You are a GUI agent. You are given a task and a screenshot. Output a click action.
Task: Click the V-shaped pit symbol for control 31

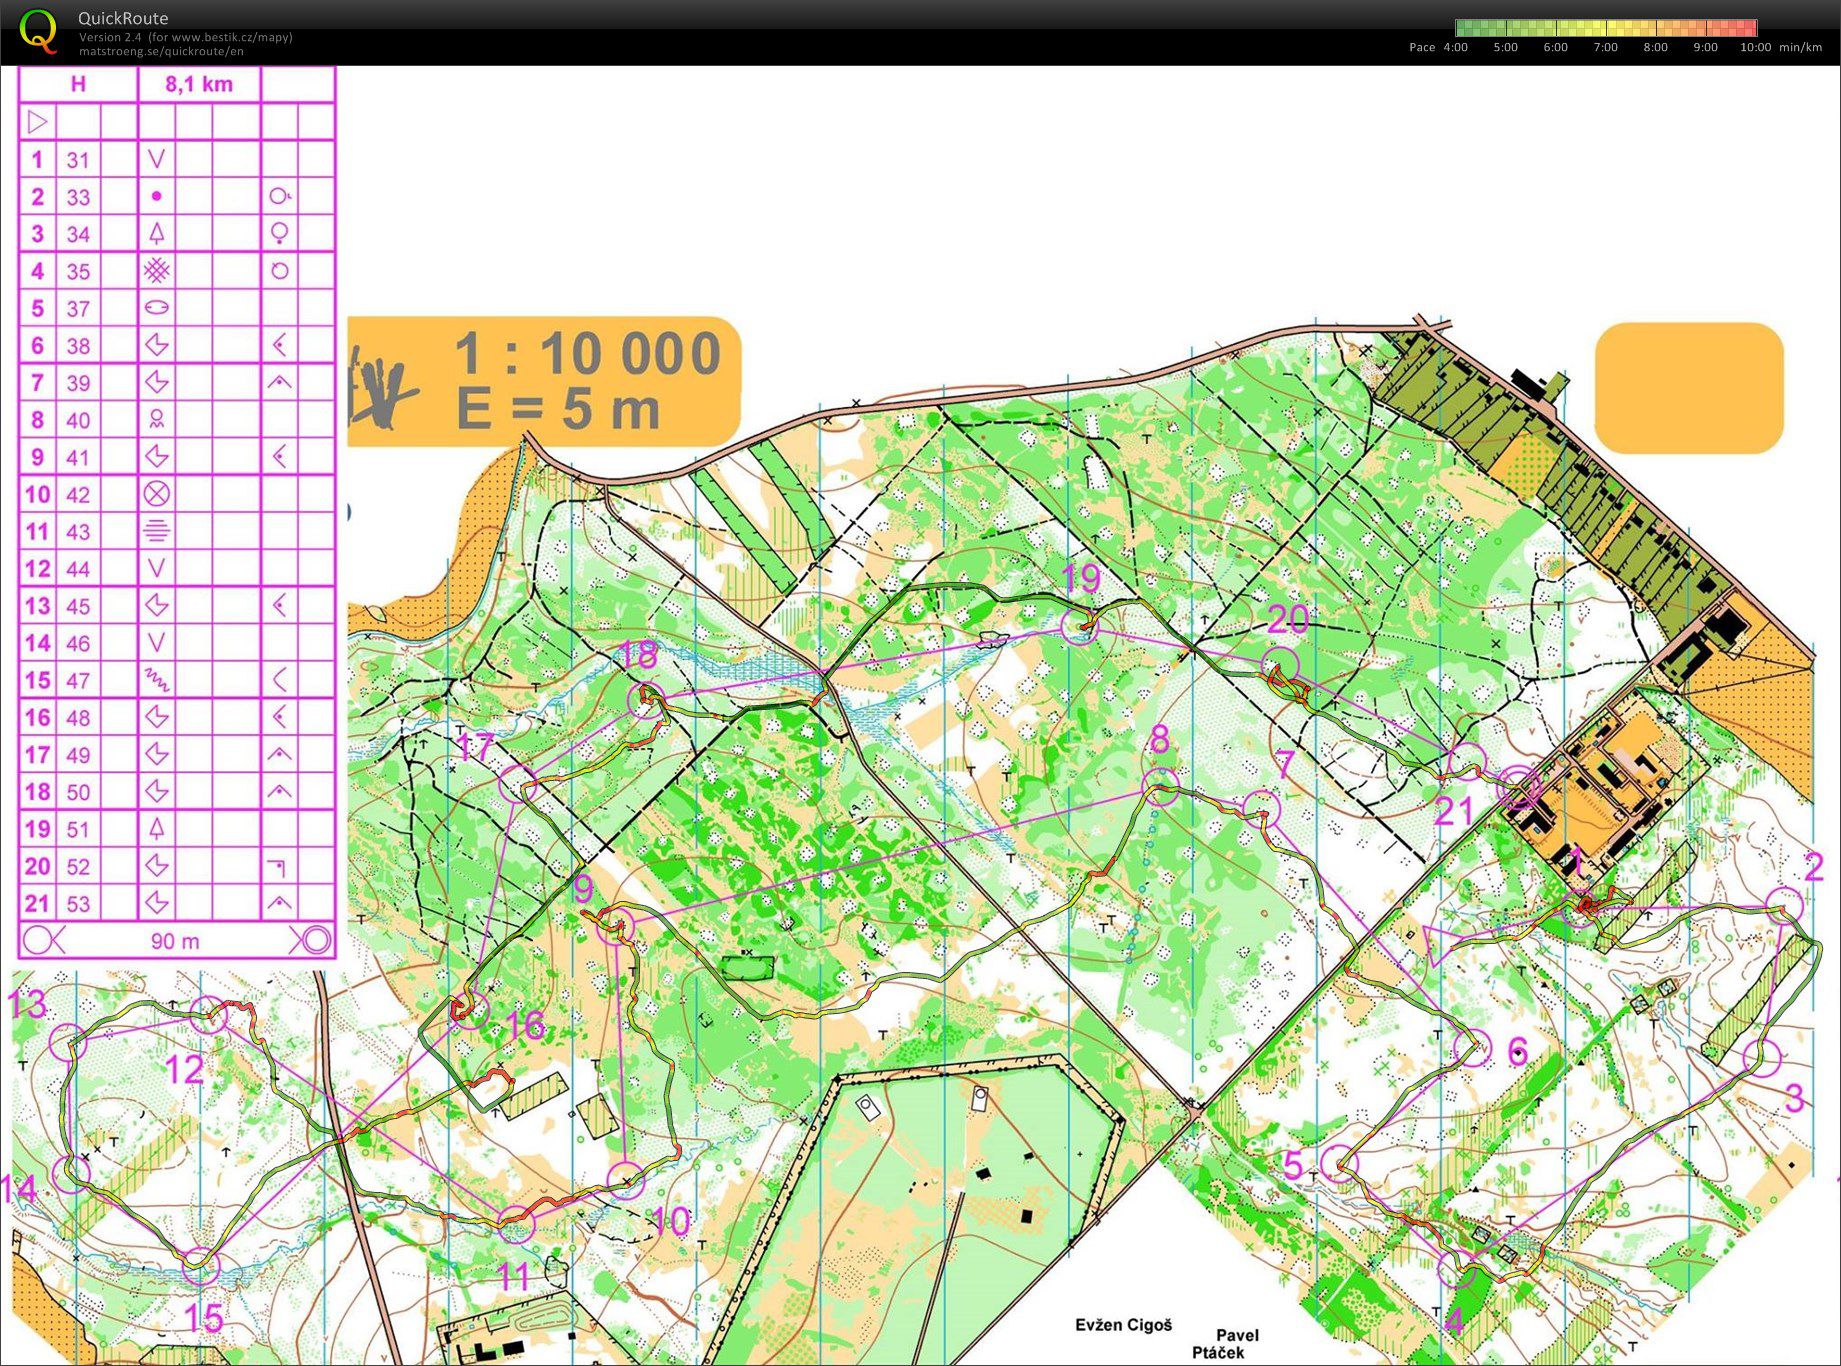156,159
